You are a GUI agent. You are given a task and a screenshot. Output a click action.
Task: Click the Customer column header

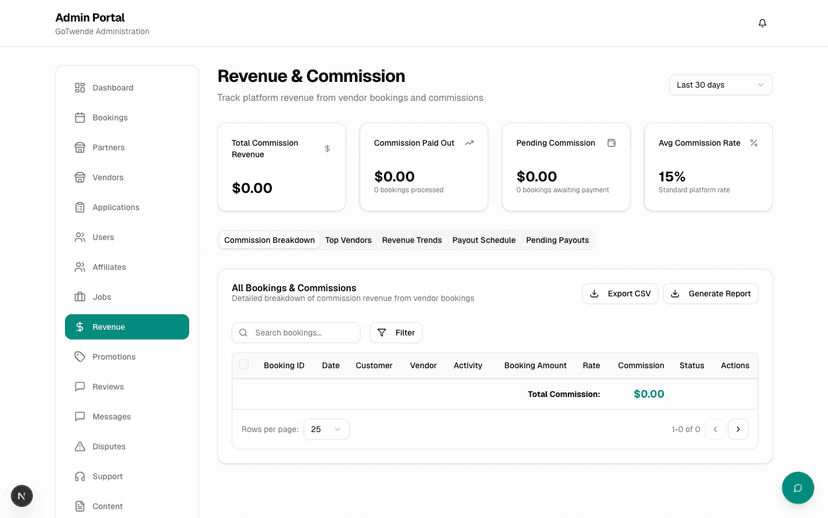coord(374,365)
